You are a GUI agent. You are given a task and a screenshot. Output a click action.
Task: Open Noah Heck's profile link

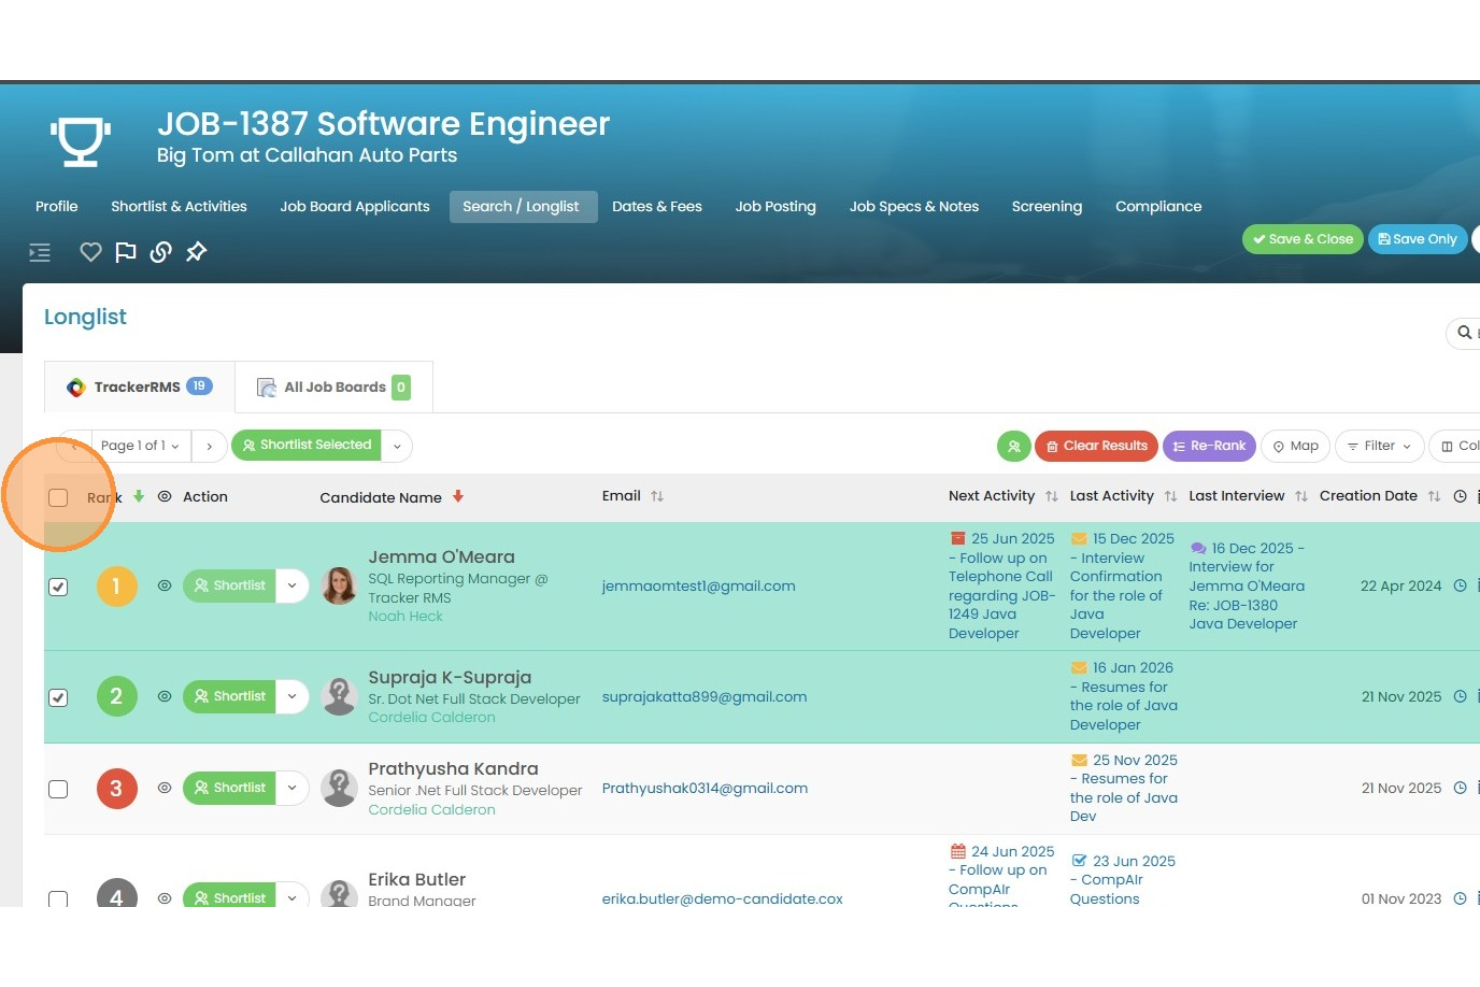tap(405, 616)
